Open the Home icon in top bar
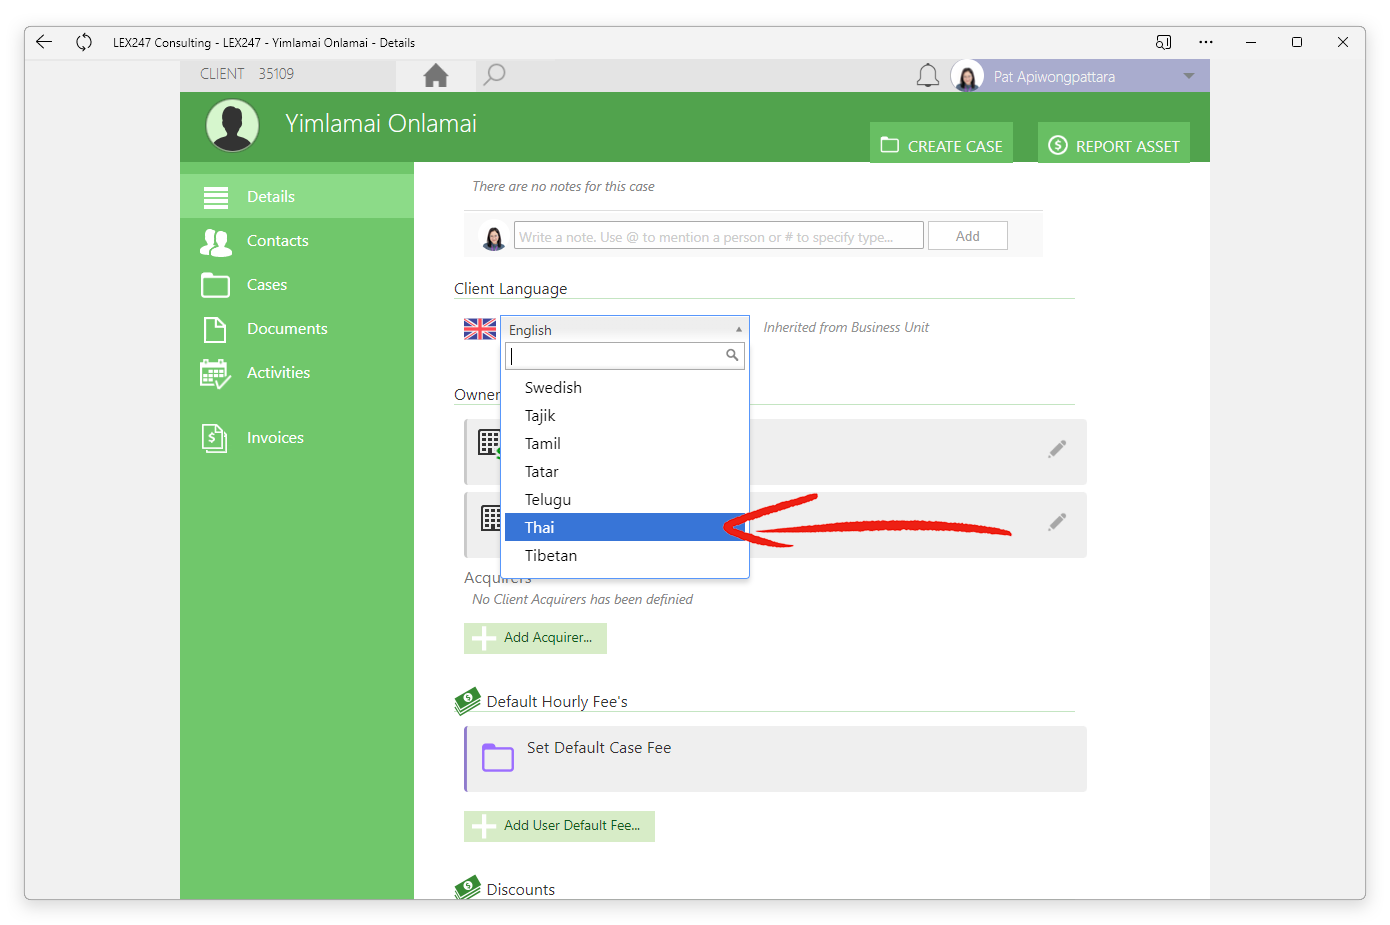1390x925 pixels. point(436,75)
